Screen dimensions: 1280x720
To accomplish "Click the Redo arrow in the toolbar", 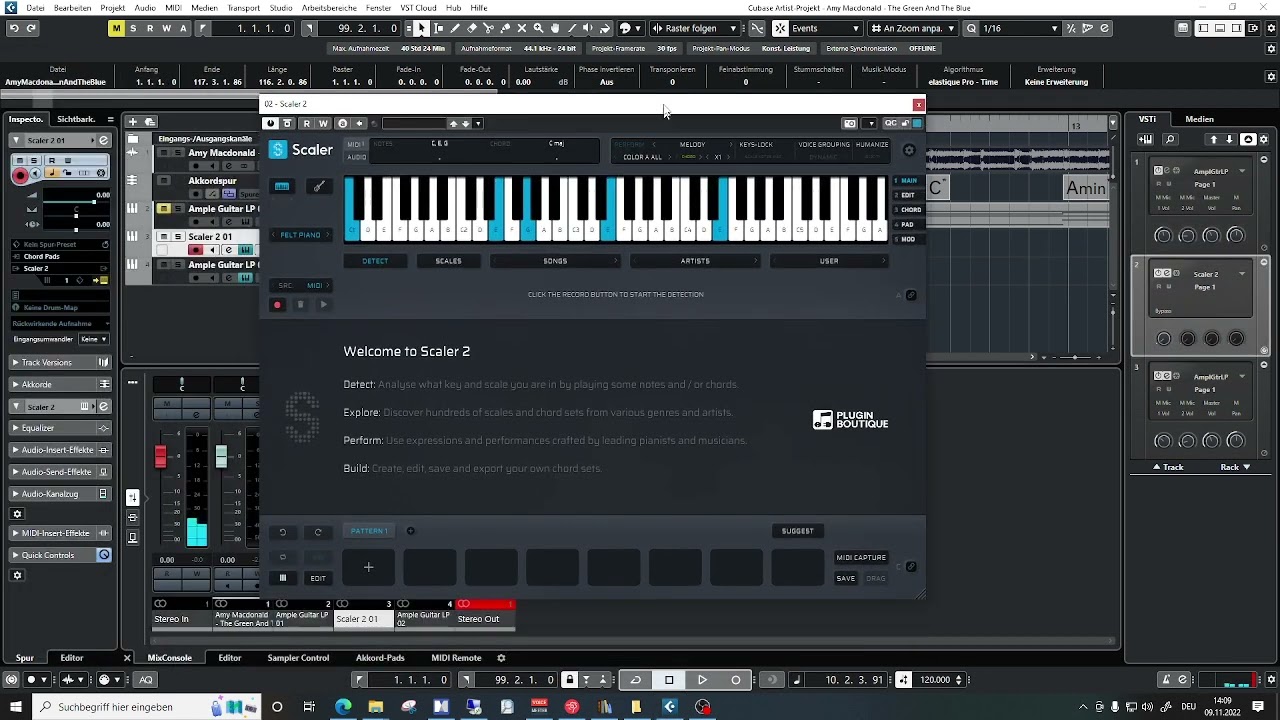I will (x=31, y=28).
